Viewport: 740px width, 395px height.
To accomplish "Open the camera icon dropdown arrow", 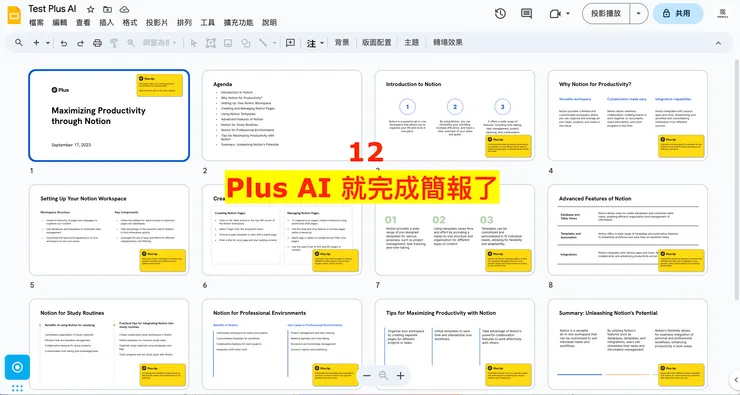I will 568,14.
